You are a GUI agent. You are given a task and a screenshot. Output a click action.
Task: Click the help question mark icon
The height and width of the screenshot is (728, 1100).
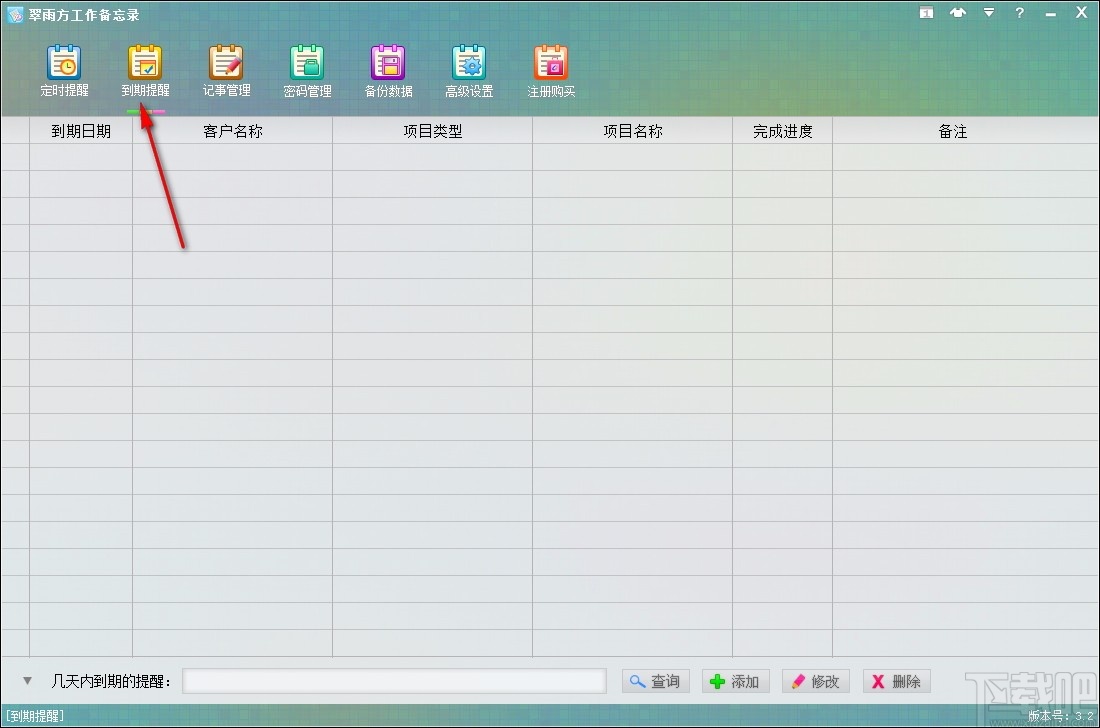click(1019, 13)
